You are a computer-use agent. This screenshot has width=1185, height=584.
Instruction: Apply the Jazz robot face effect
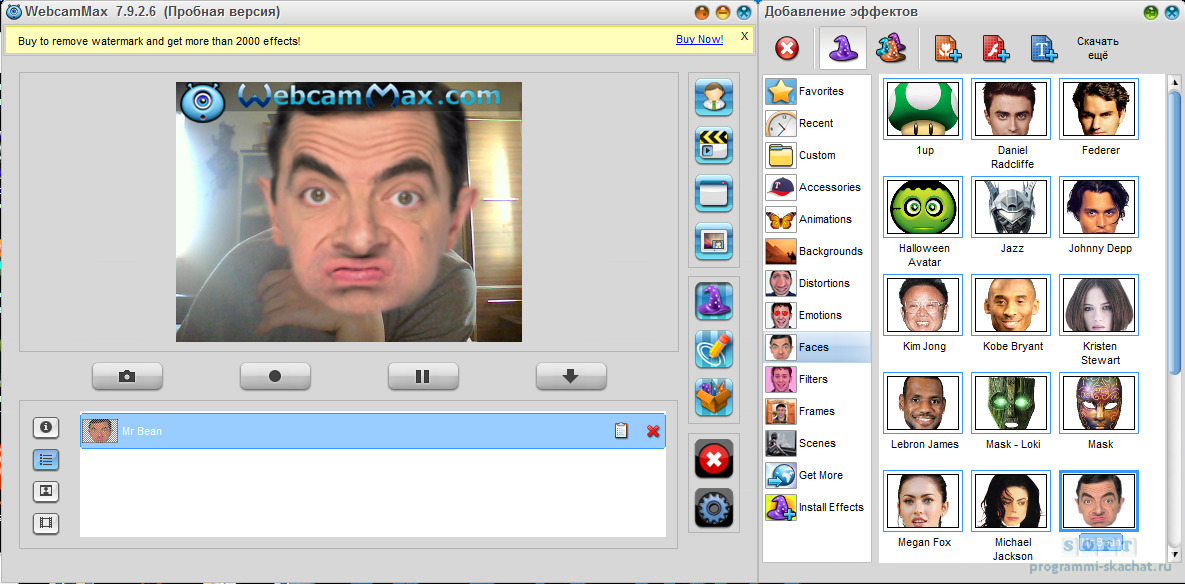coord(1010,207)
